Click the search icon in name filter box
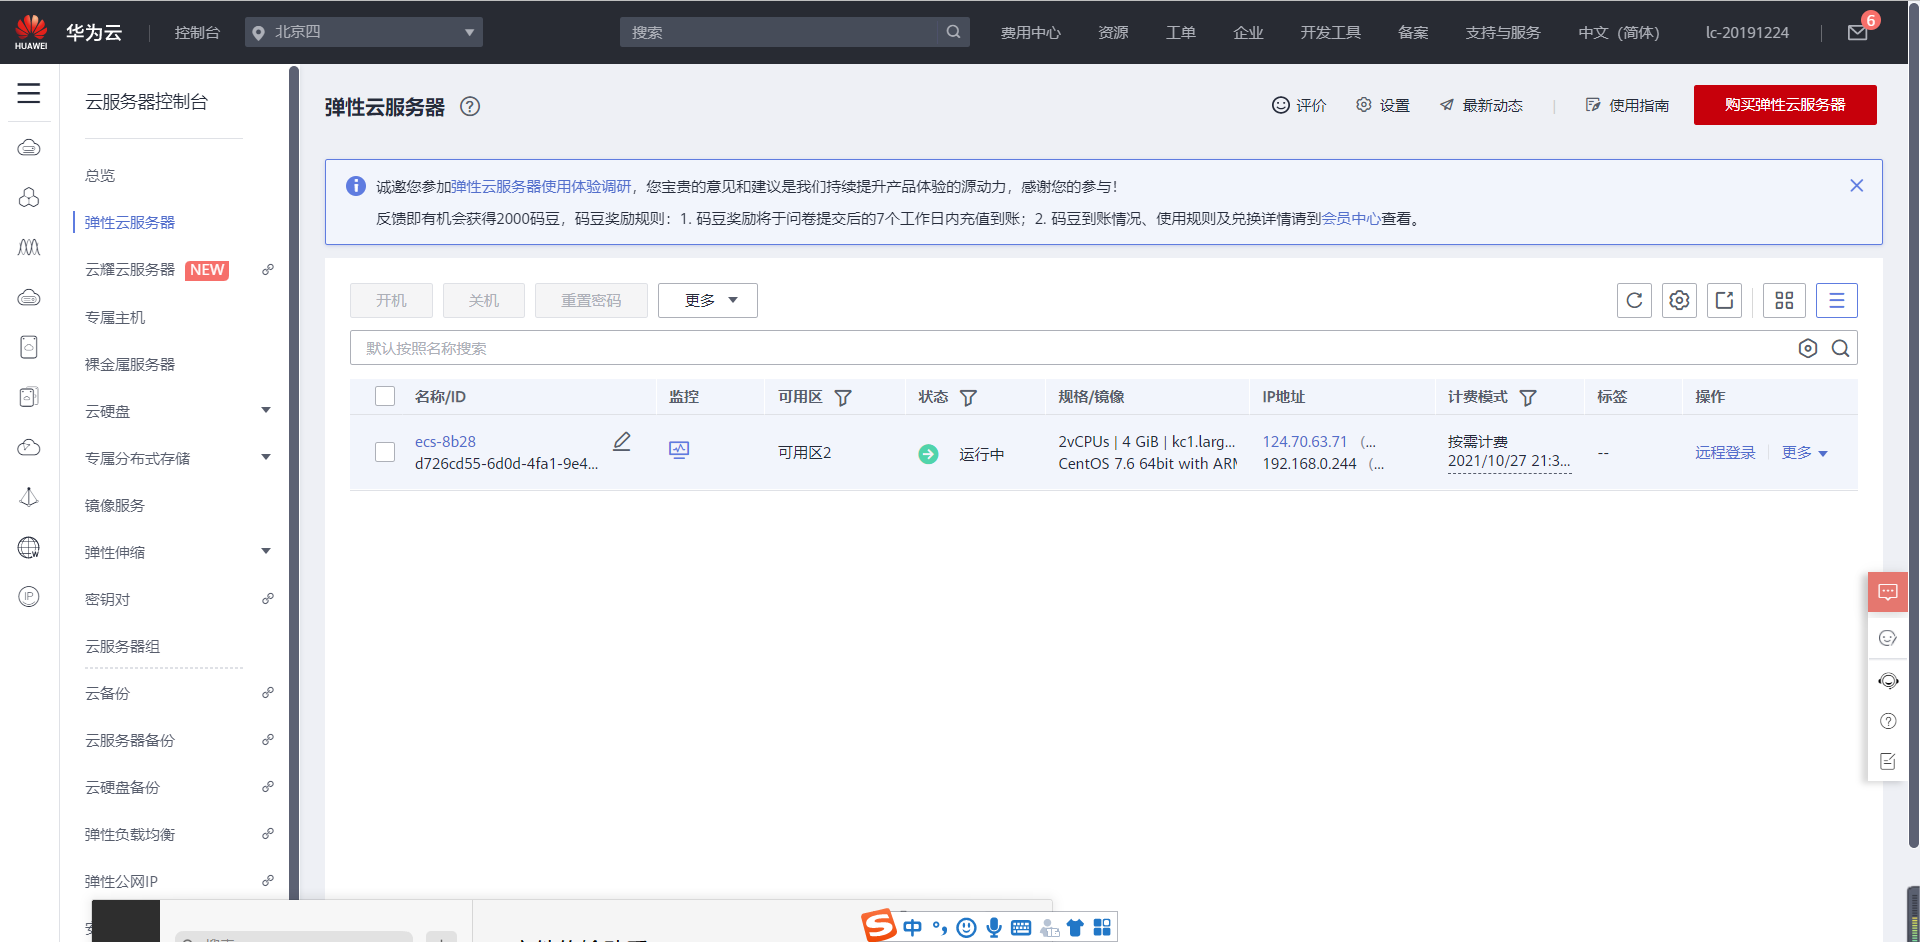The height and width of the screenshot is (942, 1920). click(x=1840, y=348)
